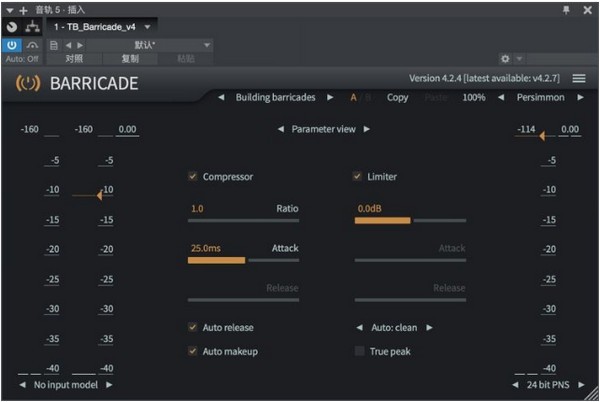The height and width of the screenshot is (402, 600).
Task: Open the Barricade hamburger menu
Action: point(579,78)
